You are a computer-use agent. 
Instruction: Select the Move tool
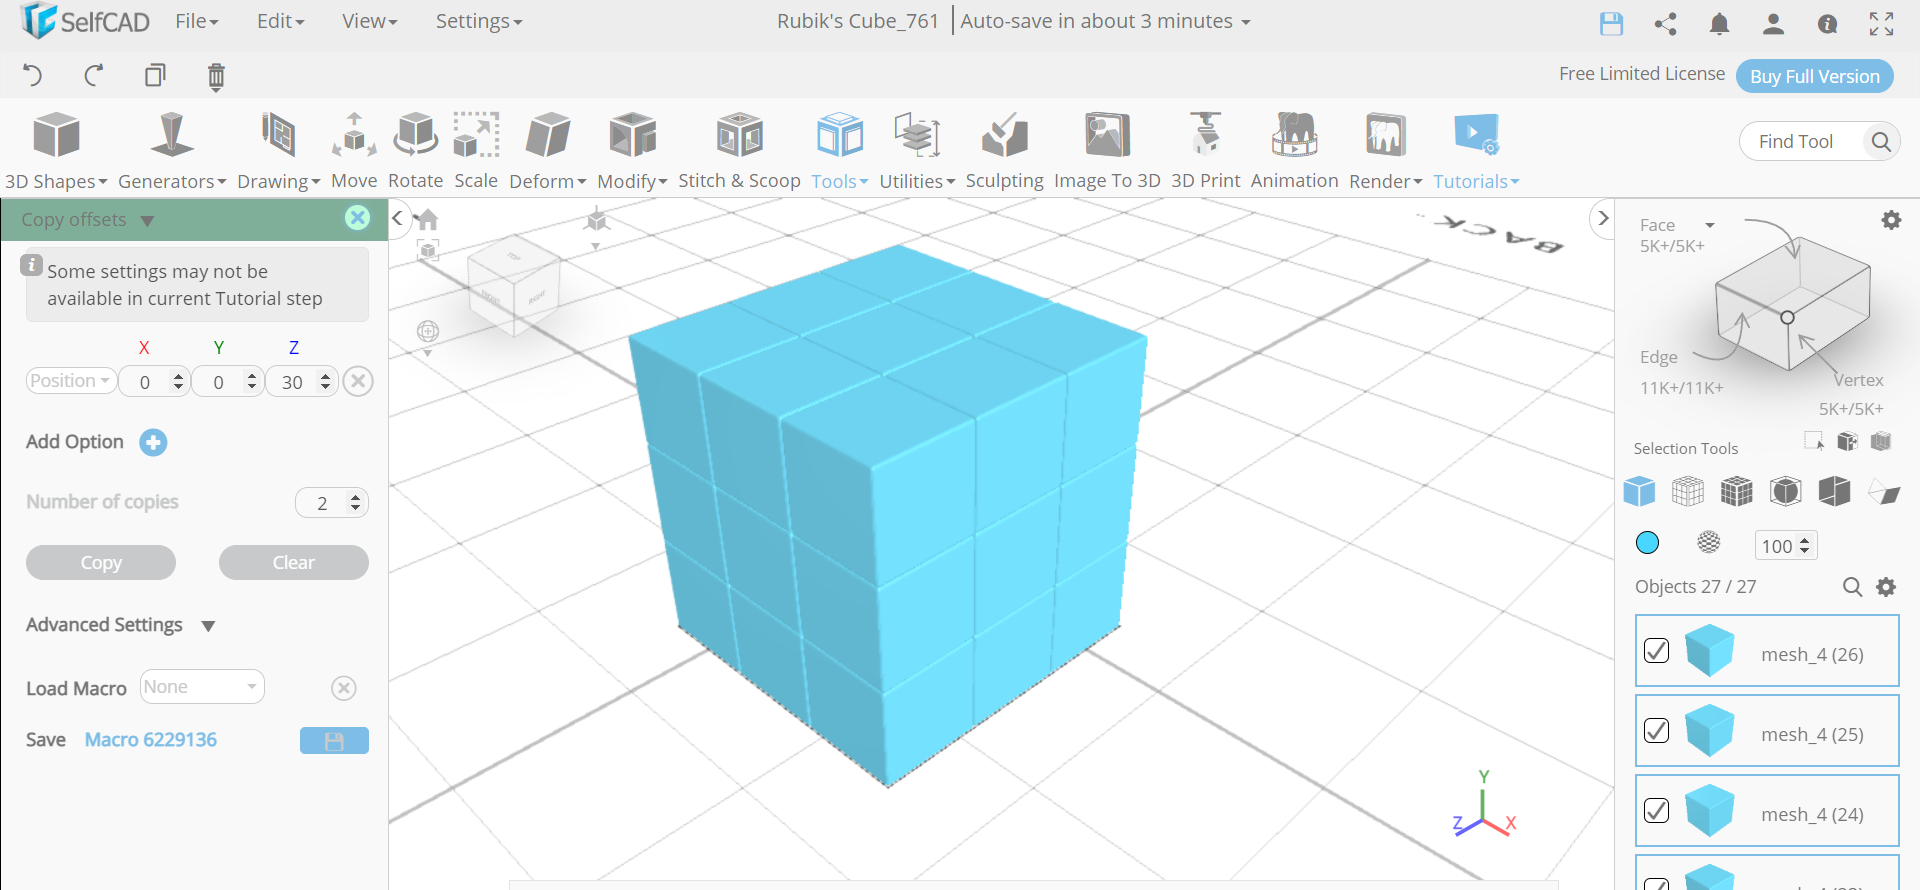(x=354, y=152)
